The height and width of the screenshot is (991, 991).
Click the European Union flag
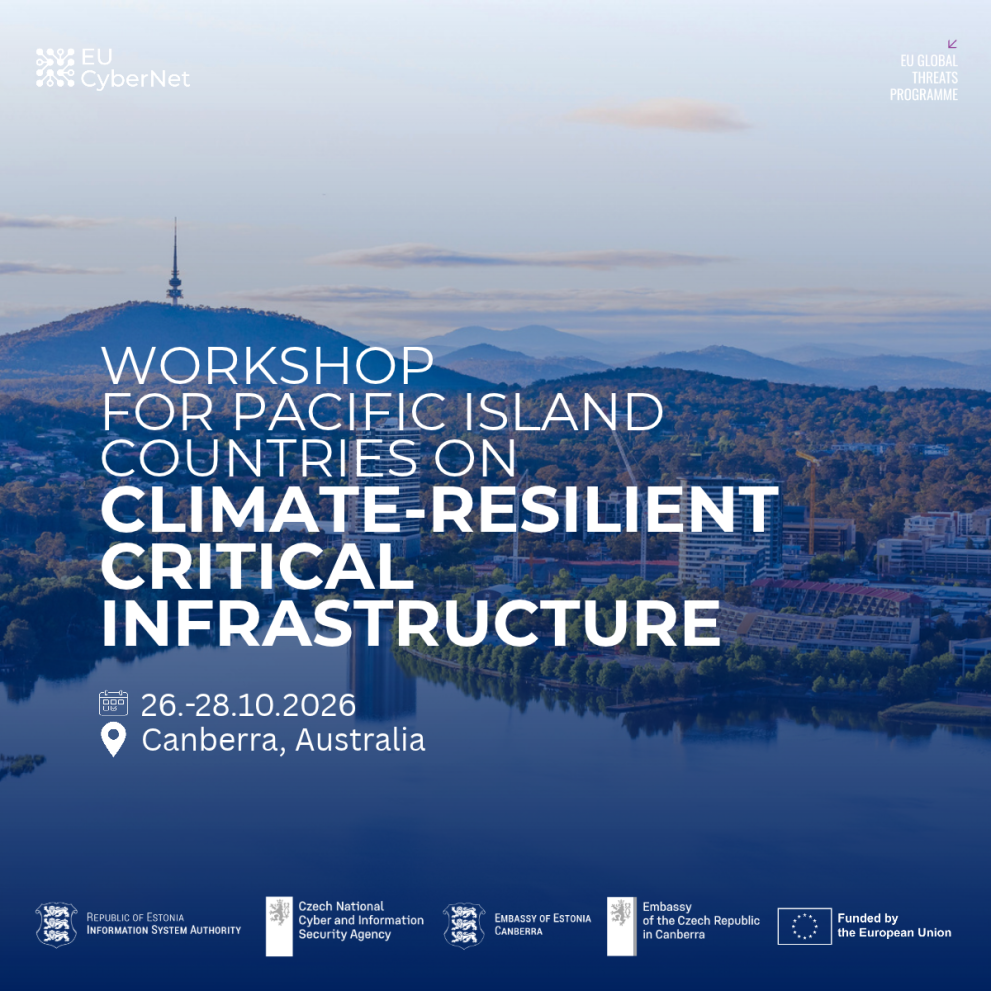pos(805,926)
